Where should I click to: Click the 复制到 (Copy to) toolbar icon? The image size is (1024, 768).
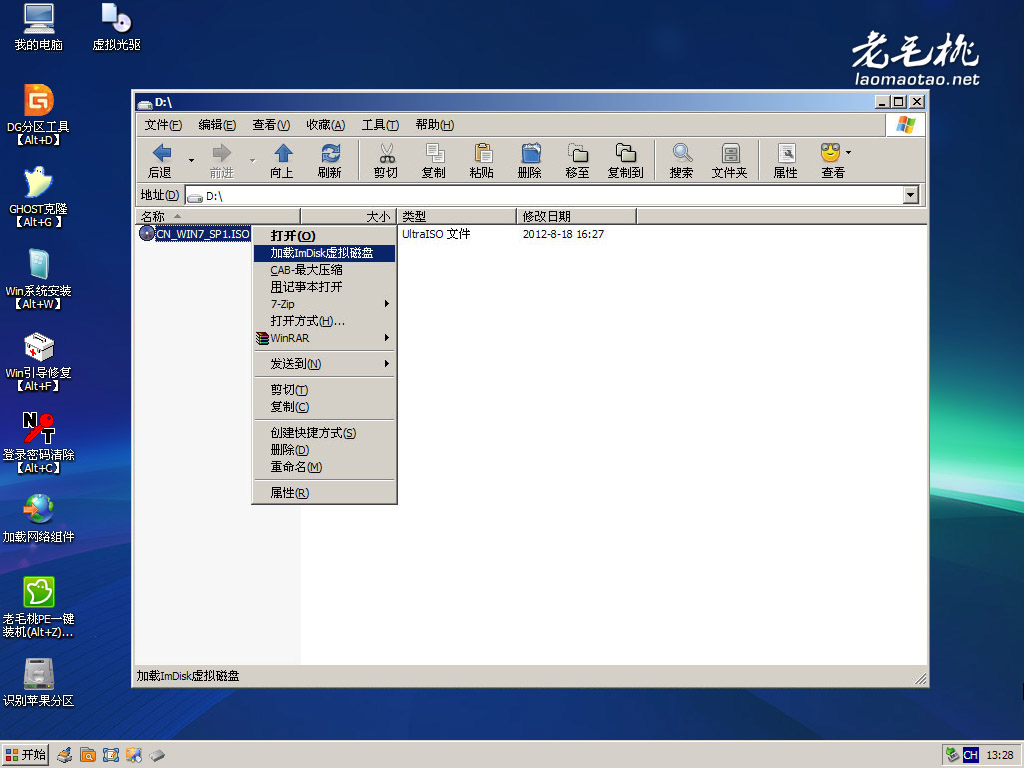626,161
